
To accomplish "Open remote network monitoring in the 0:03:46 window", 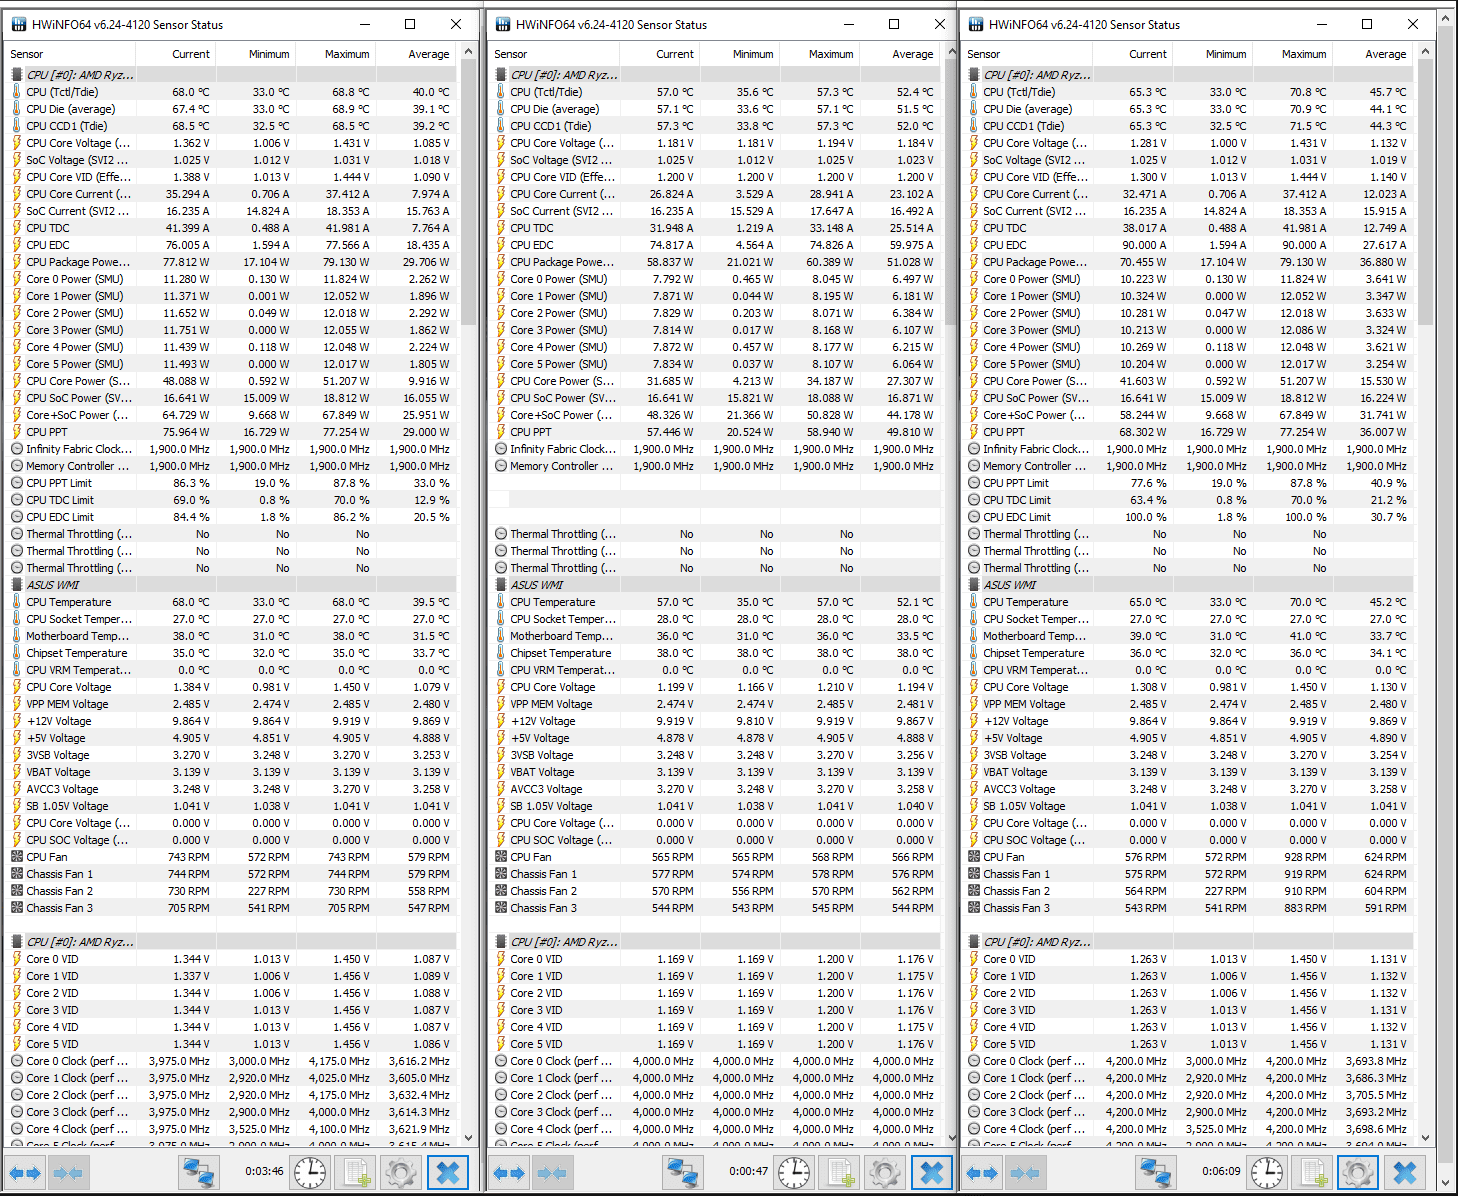I will 199,1172.
